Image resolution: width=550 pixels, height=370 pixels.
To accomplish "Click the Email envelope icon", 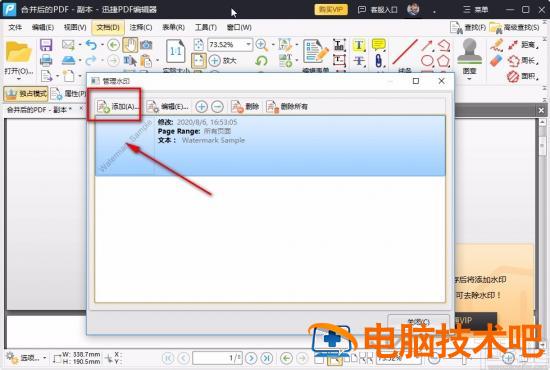I will pos(68,45).
